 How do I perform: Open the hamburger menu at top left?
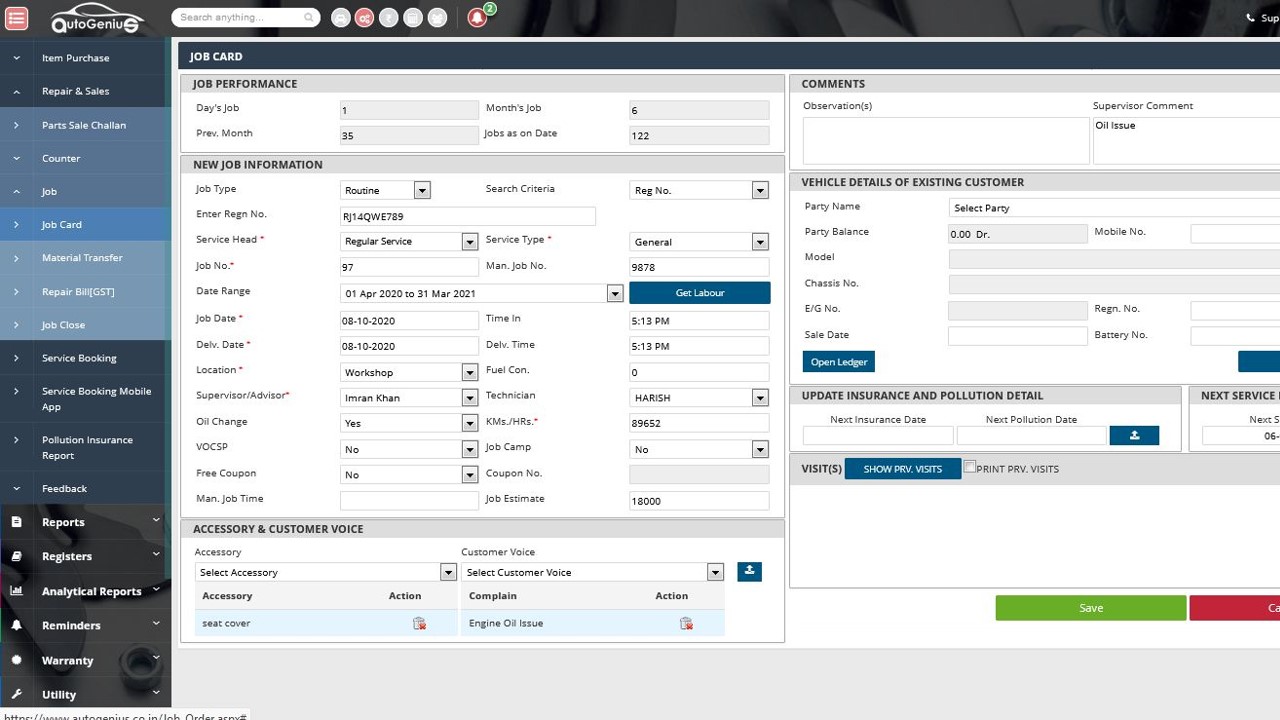(x=16, y=17)
